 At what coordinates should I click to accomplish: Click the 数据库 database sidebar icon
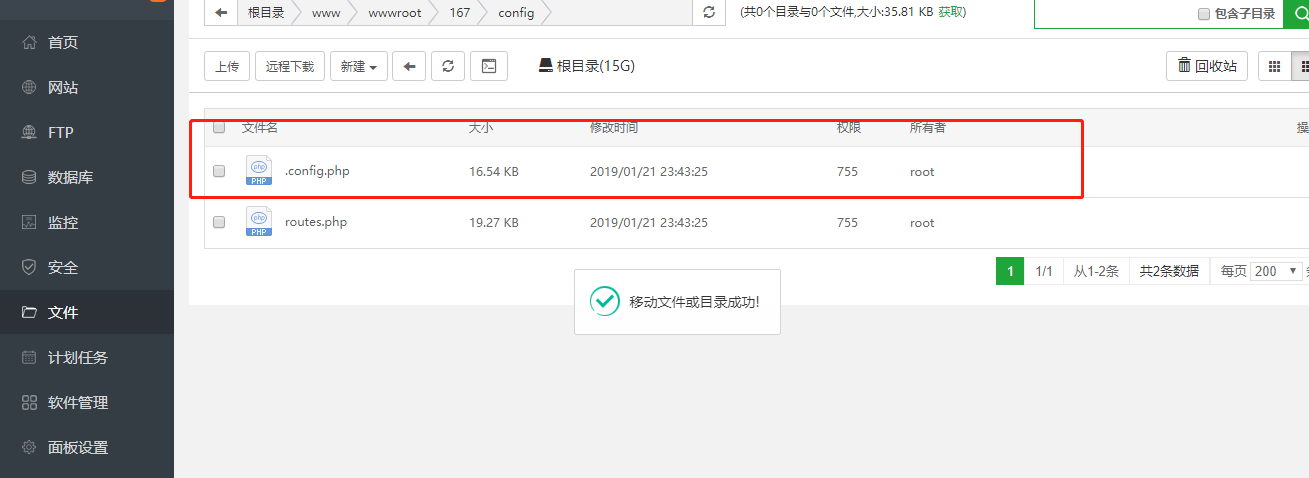[x=29, y=177]
